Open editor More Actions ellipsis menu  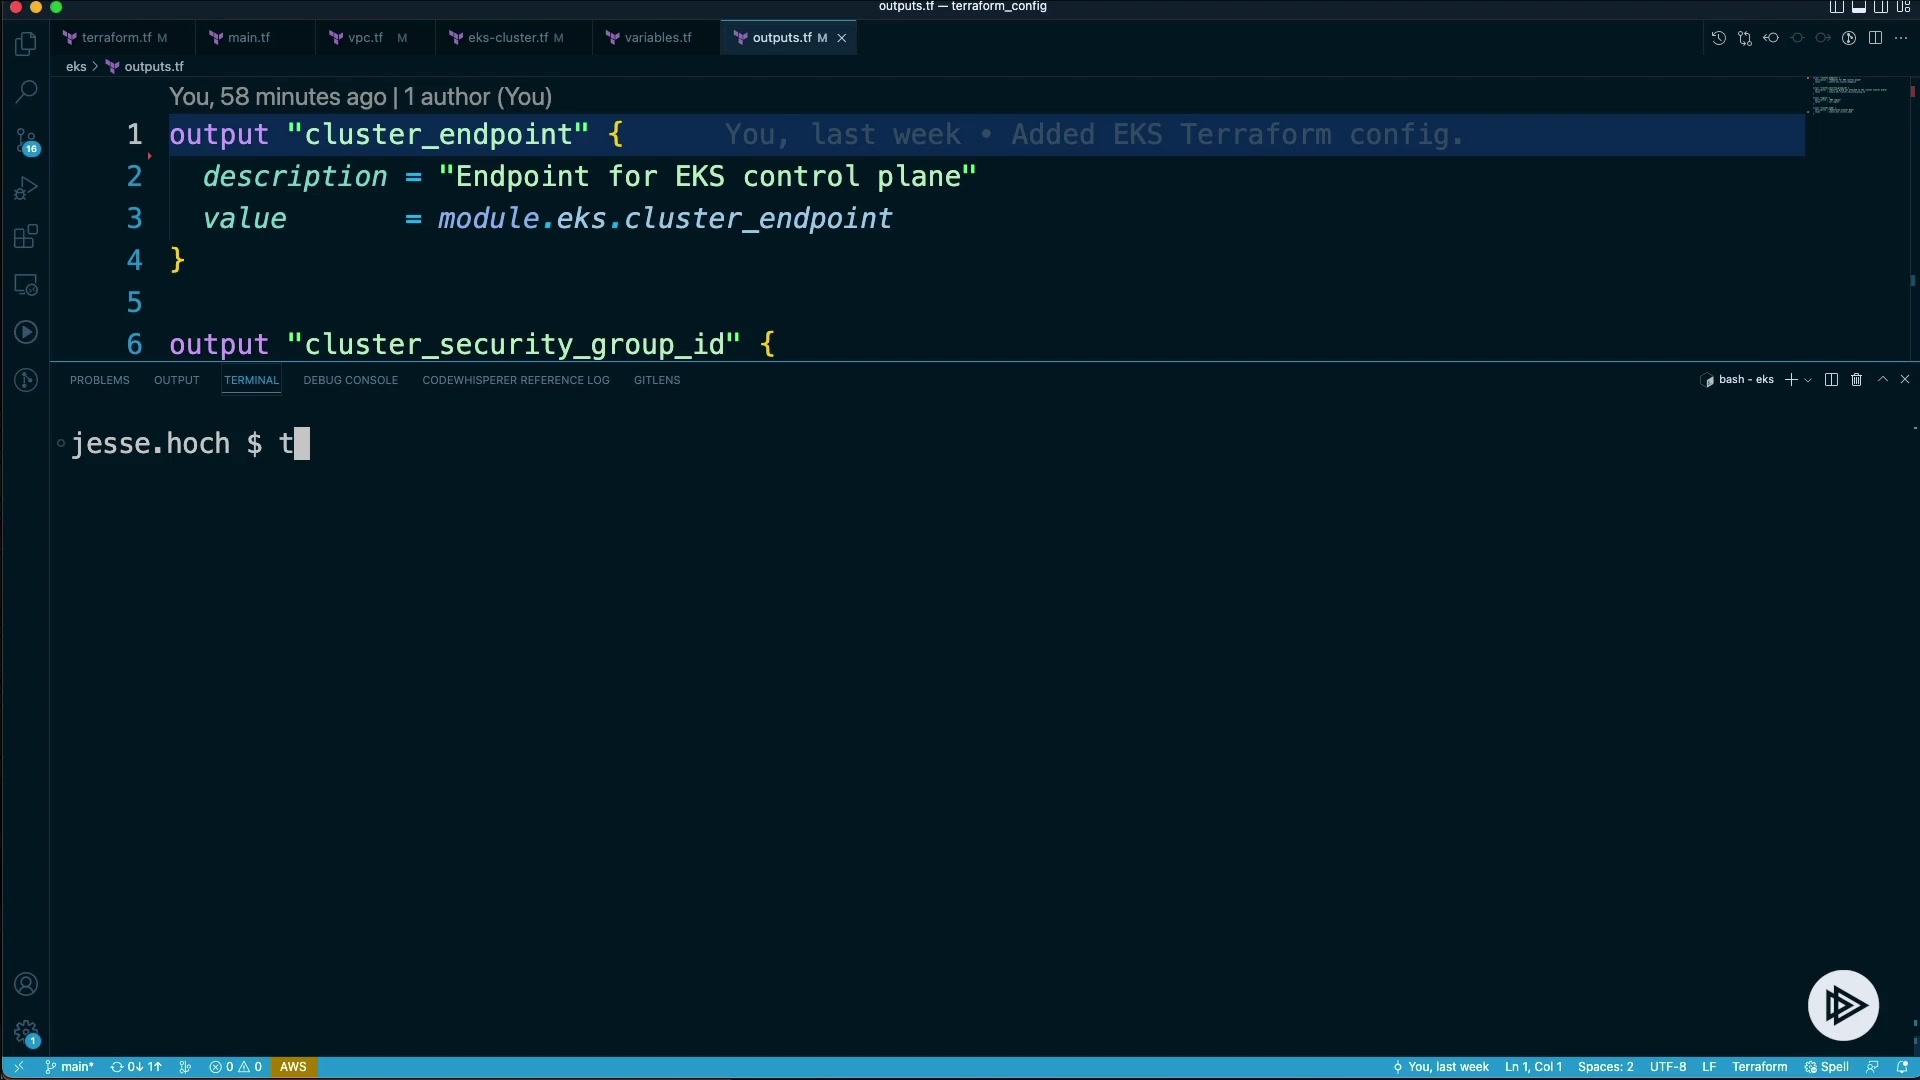[x=1901, y=38]
